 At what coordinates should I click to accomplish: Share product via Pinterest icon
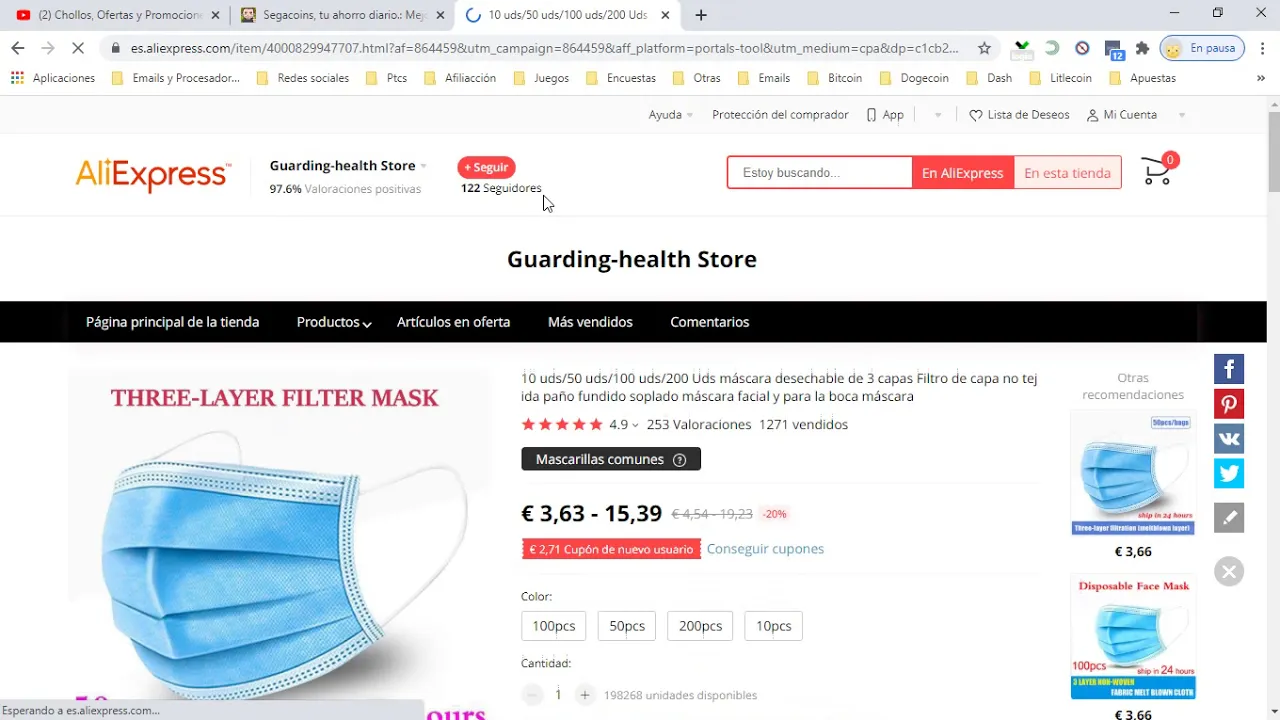(1229, 404)
